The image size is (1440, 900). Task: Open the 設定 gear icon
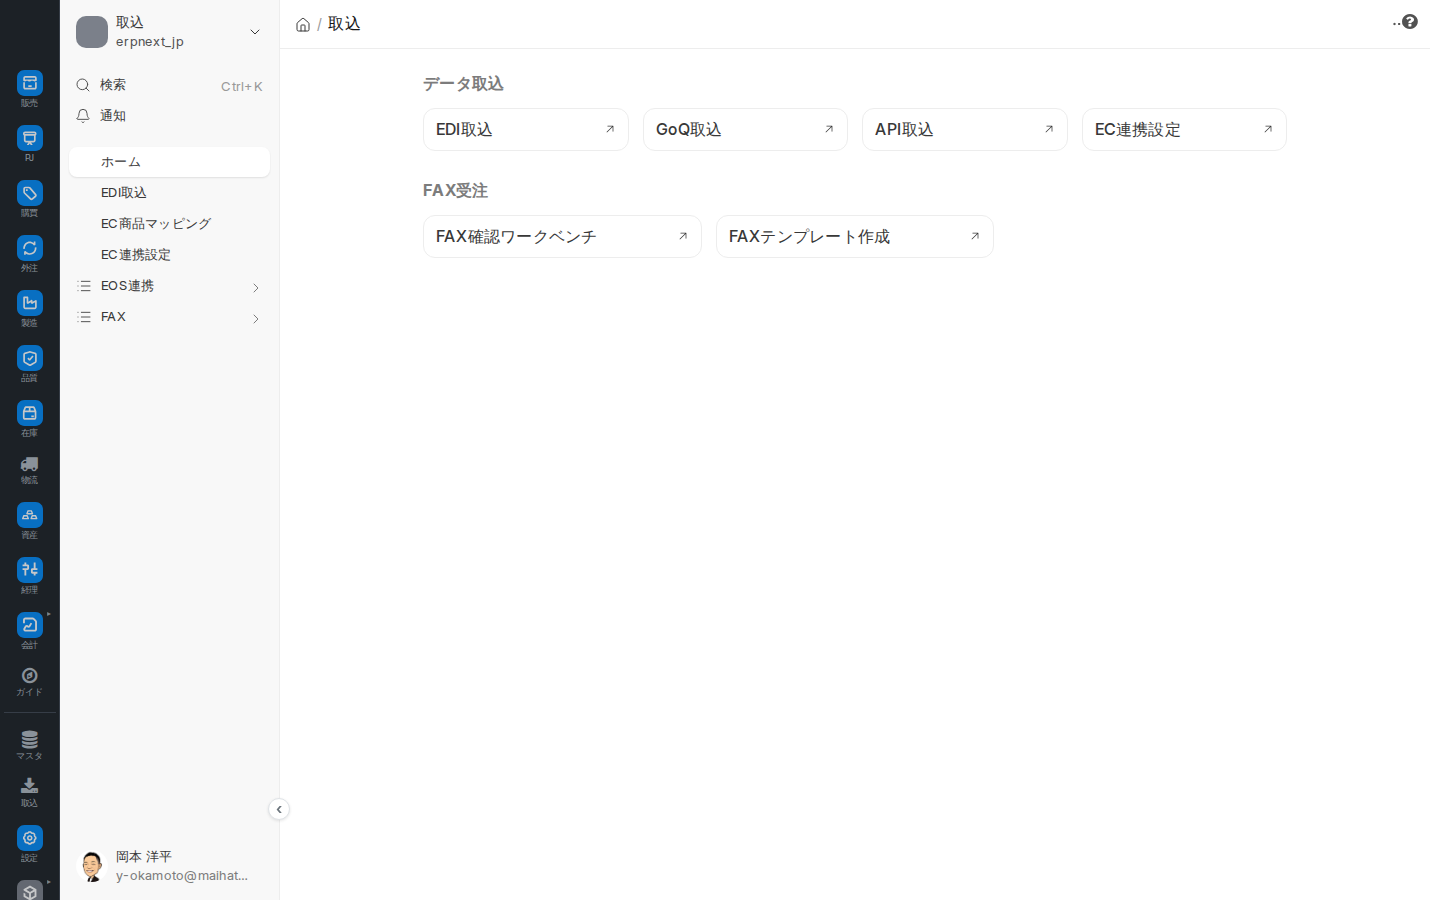coord(30,838)
